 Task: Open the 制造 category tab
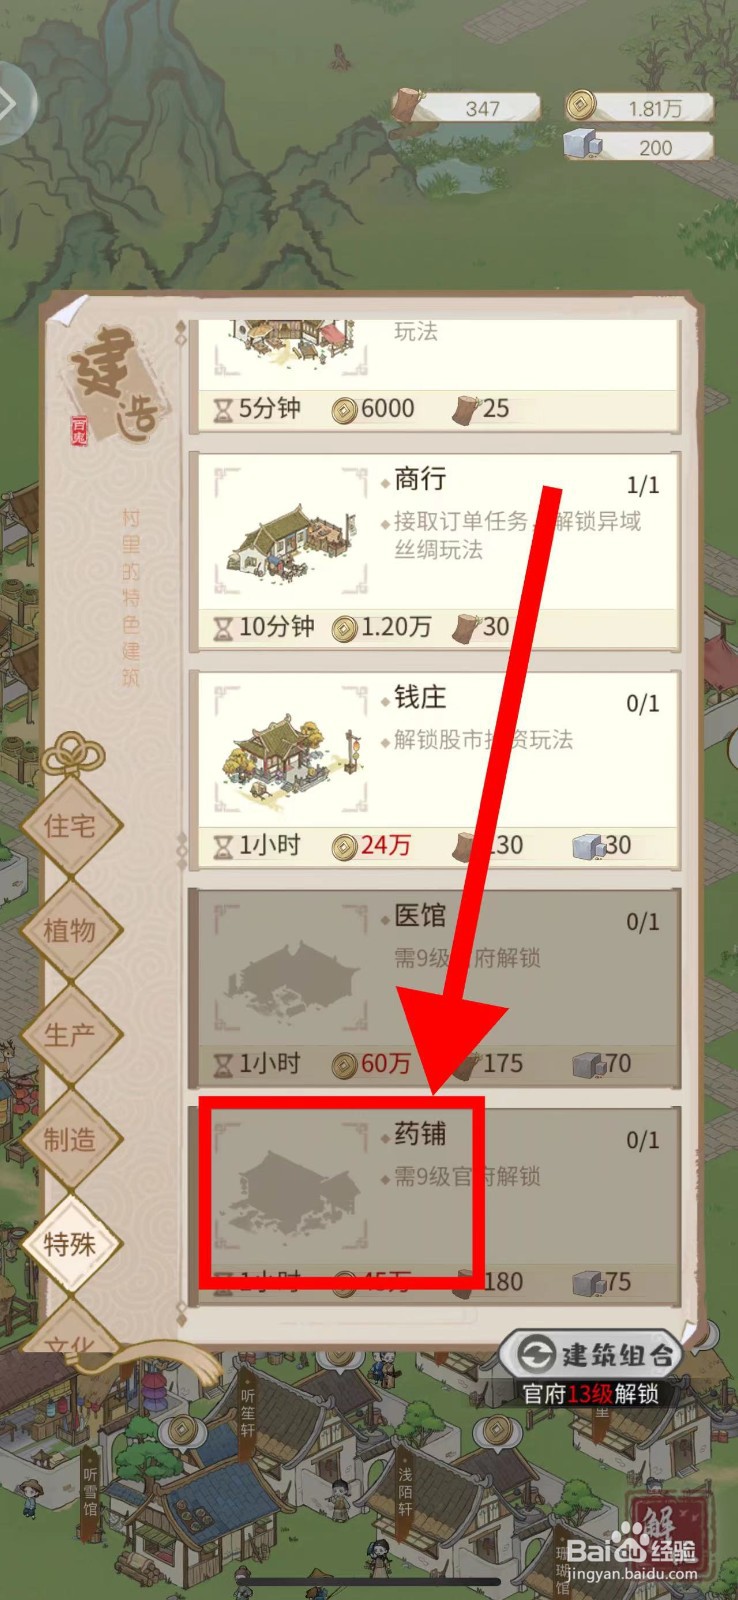70,1140
